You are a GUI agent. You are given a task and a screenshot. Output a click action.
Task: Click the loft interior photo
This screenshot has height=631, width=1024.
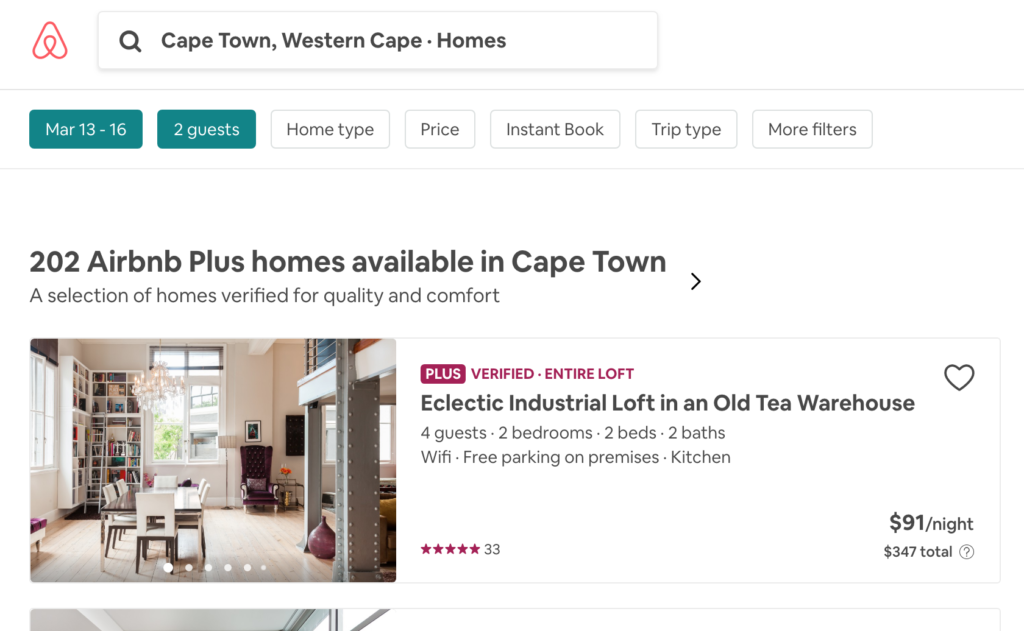213,450
